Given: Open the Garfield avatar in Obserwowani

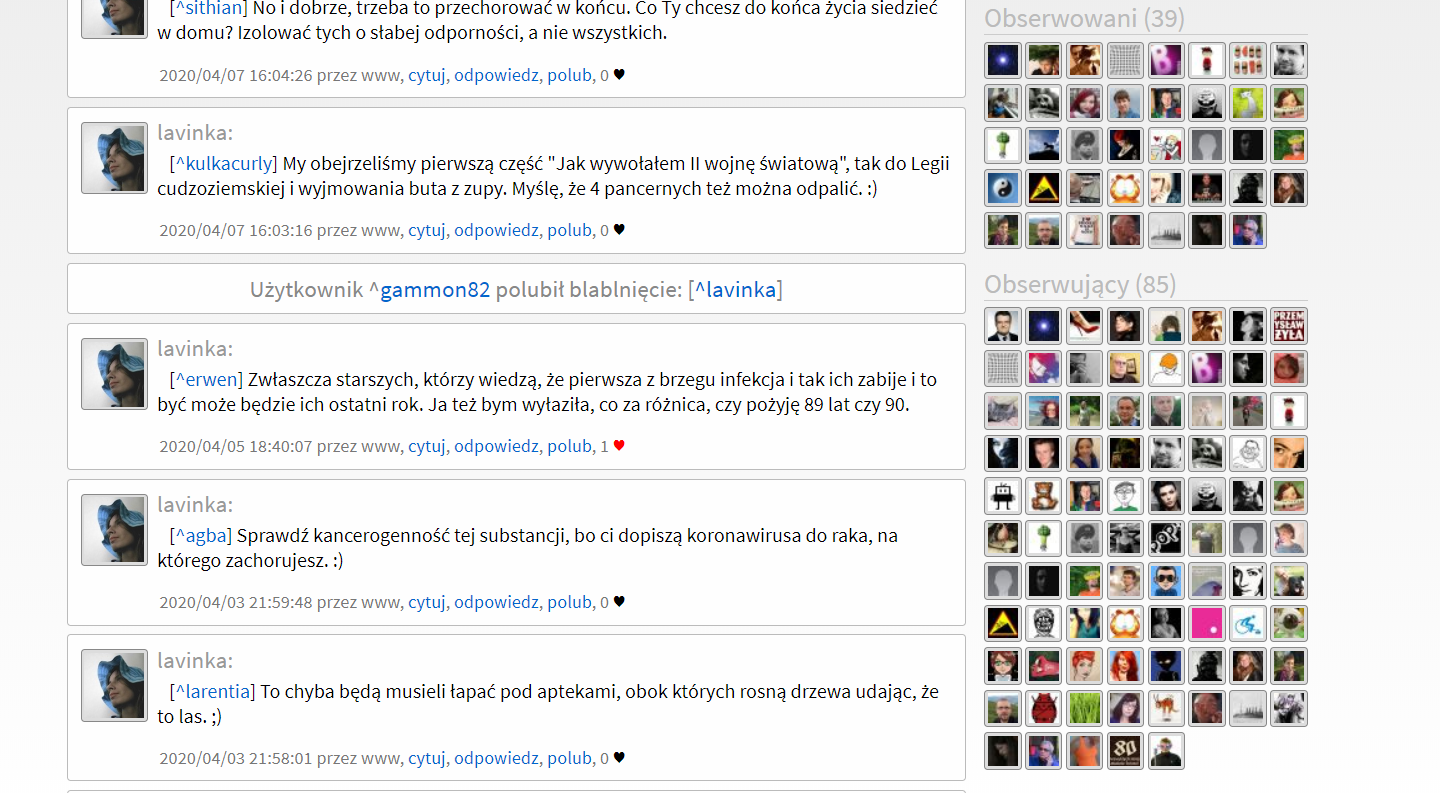Looking at the screenshot, I should [x=1125, y=188].
